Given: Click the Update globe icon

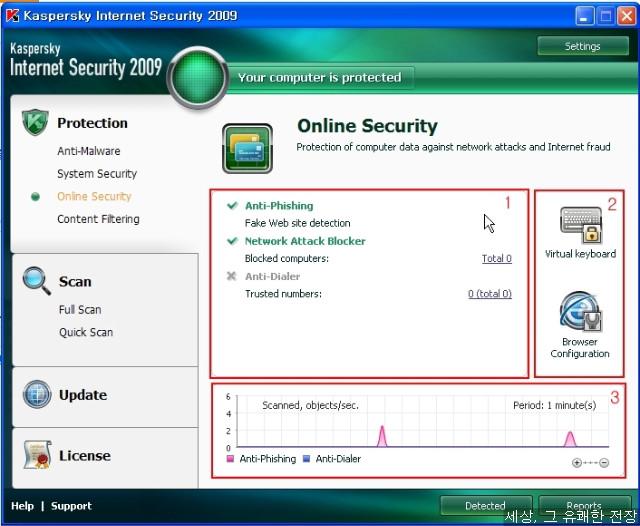Looking at the screenshot, I should pyautogui.click(x=37, y=394).
